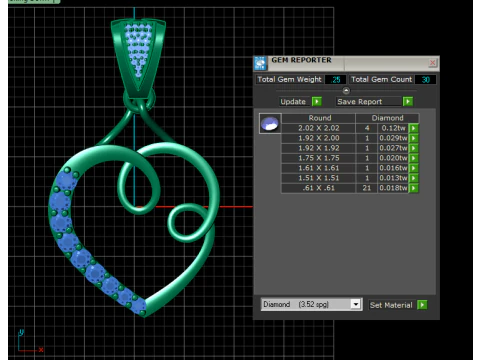Select the .61 X .61 size cell
The image size is (480, 360).
(x=319, y=188)
